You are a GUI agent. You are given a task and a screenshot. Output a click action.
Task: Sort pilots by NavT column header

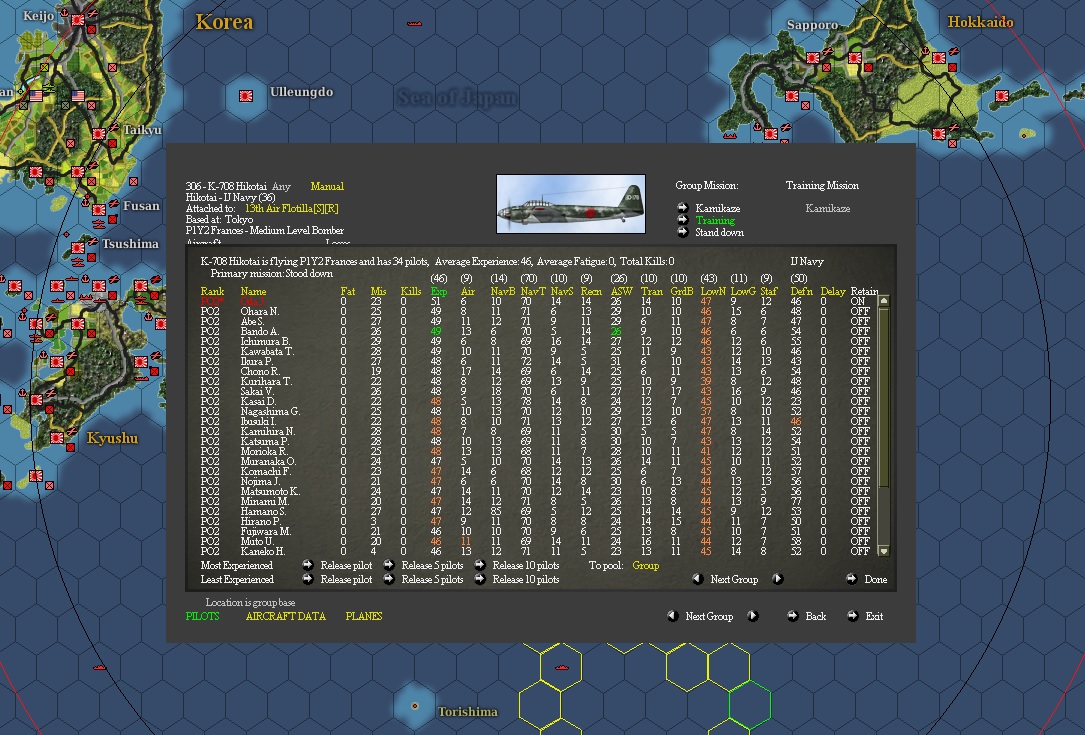coord(533,291)
